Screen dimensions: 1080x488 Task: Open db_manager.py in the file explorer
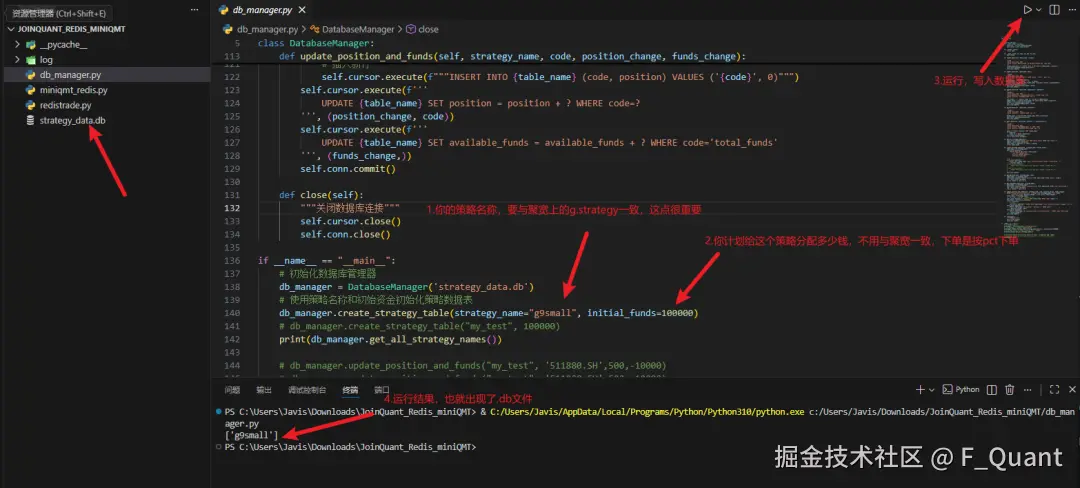105,75
